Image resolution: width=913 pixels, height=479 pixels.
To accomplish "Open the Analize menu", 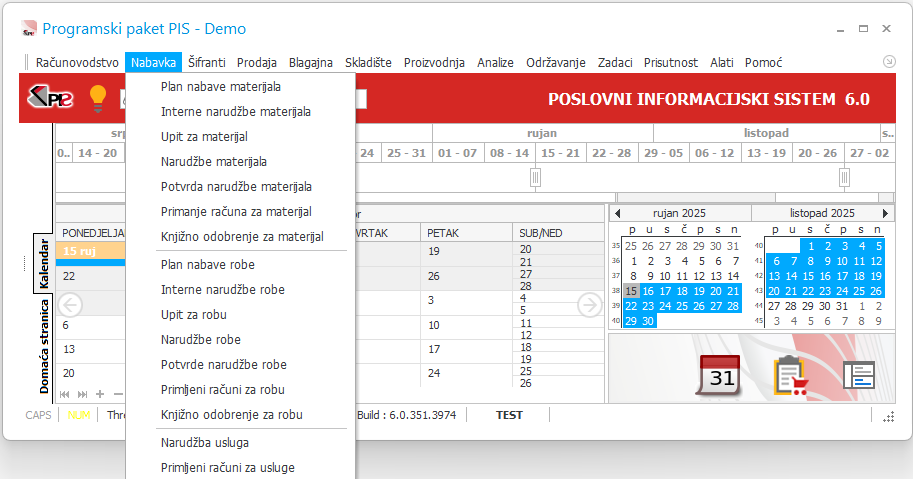I will 496,62.
